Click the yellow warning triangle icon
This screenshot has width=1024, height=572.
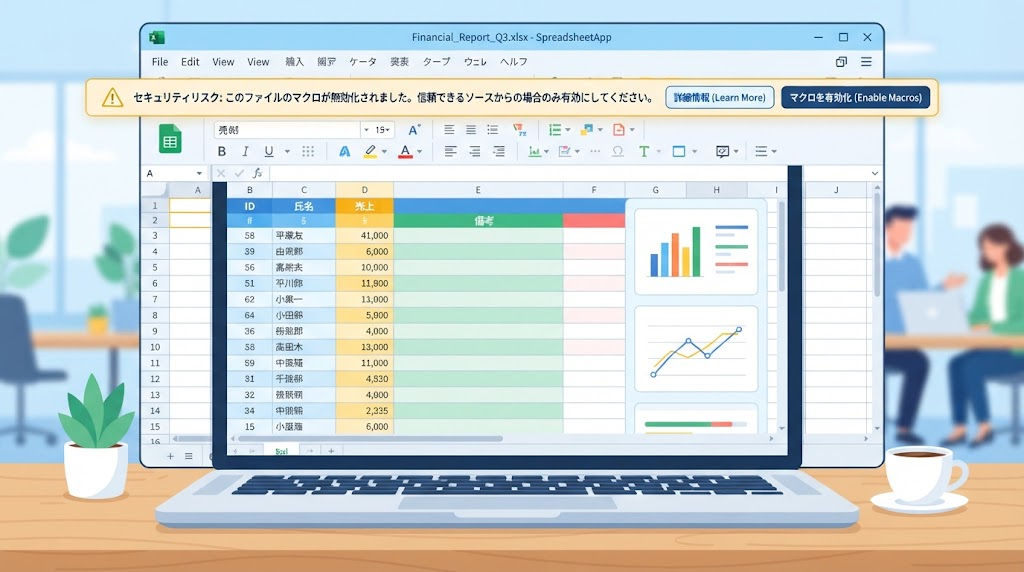(x=112, y=97)
